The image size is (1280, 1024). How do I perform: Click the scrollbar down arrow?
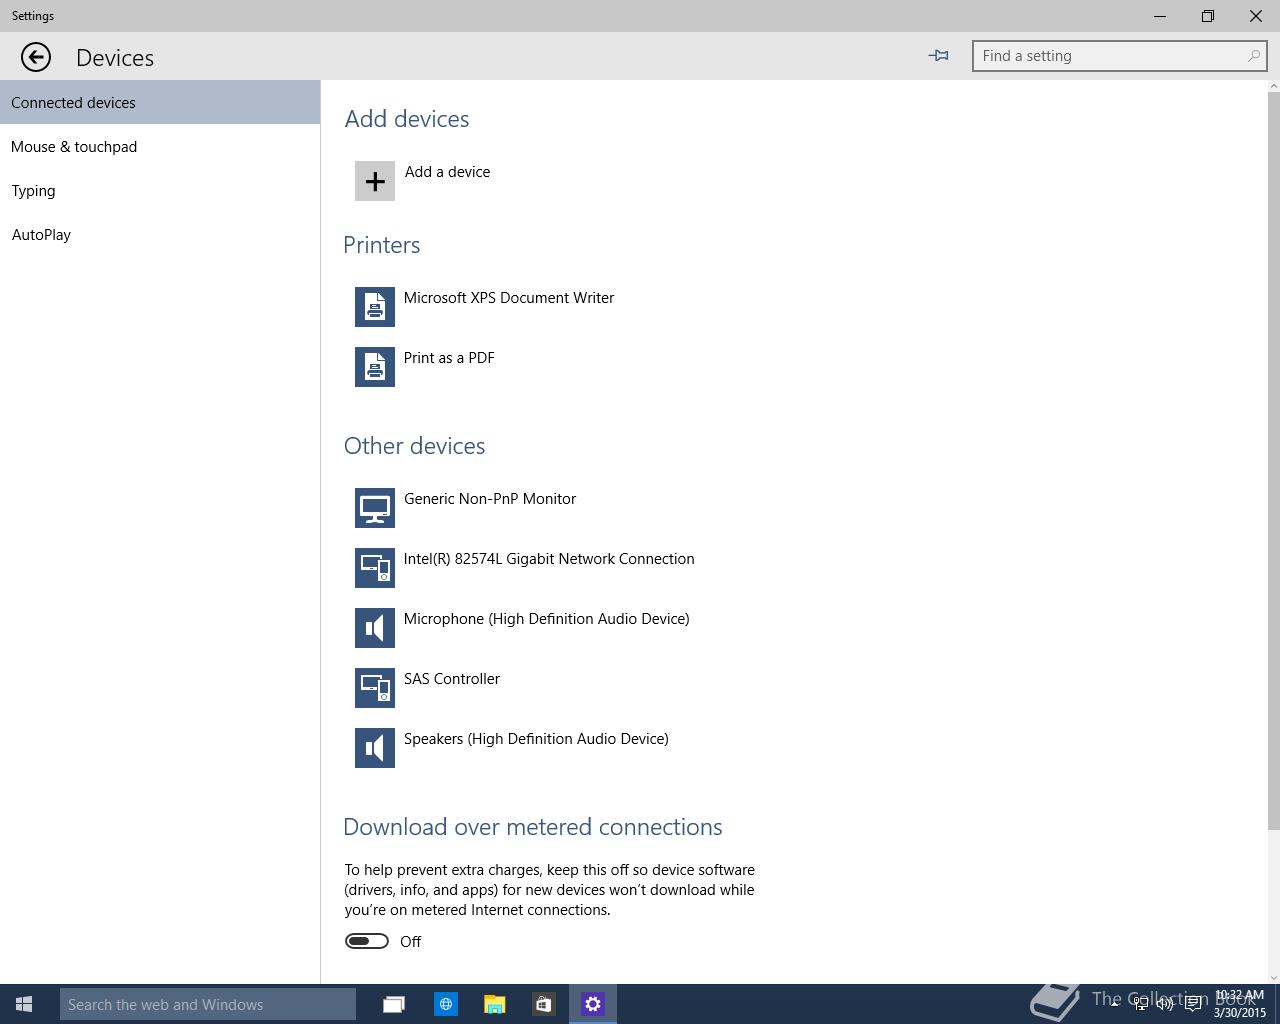[1273, 977]
